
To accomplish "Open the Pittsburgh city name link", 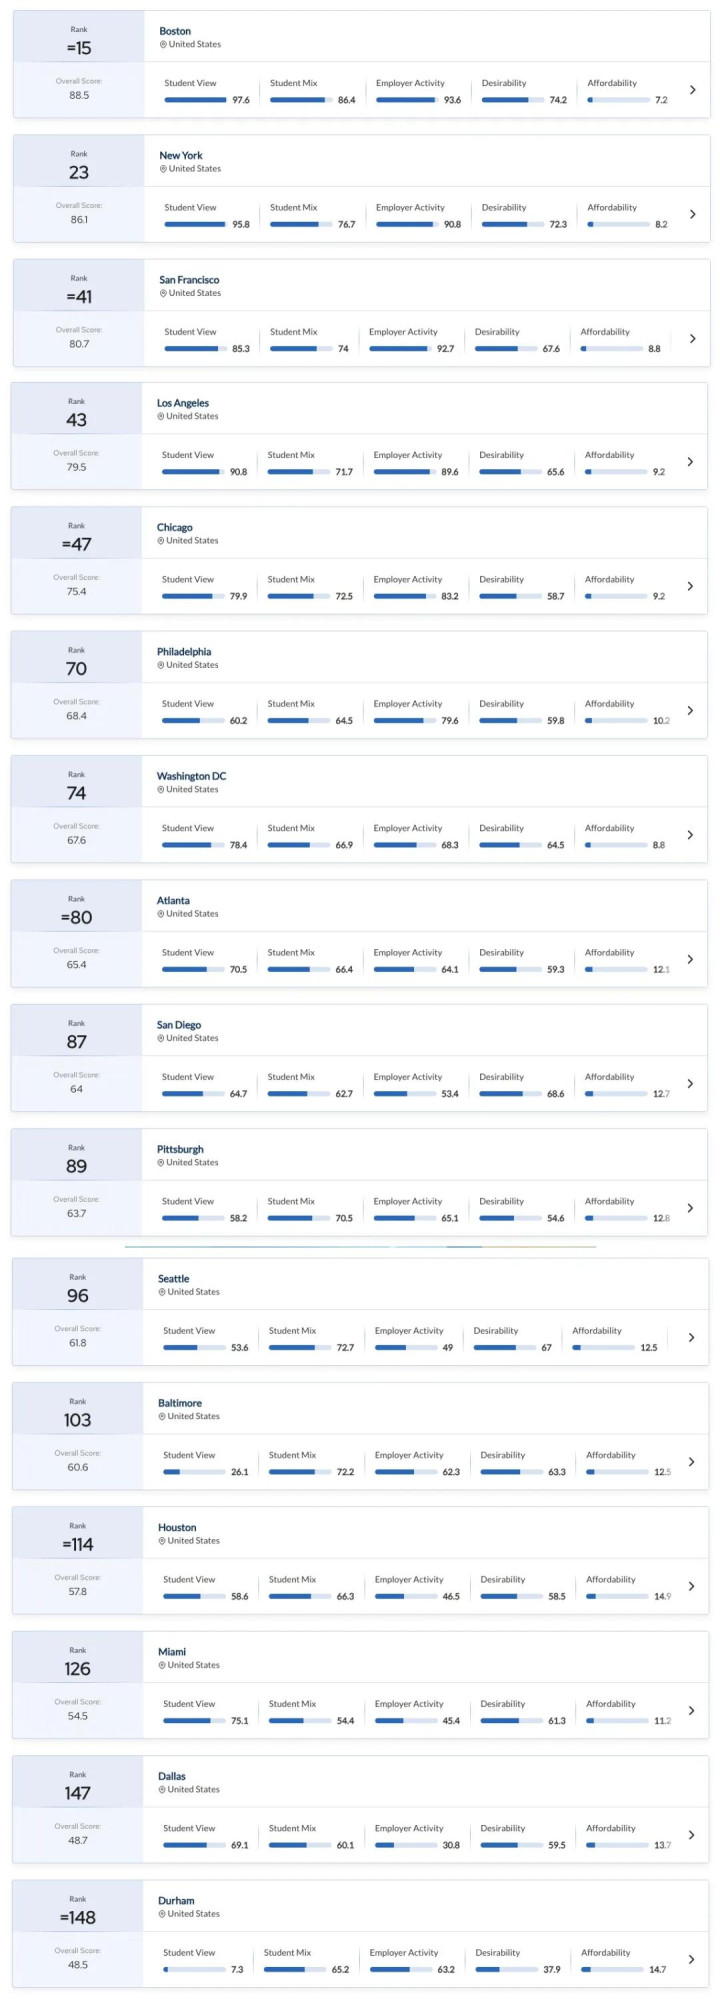I will coord(180,1149).
